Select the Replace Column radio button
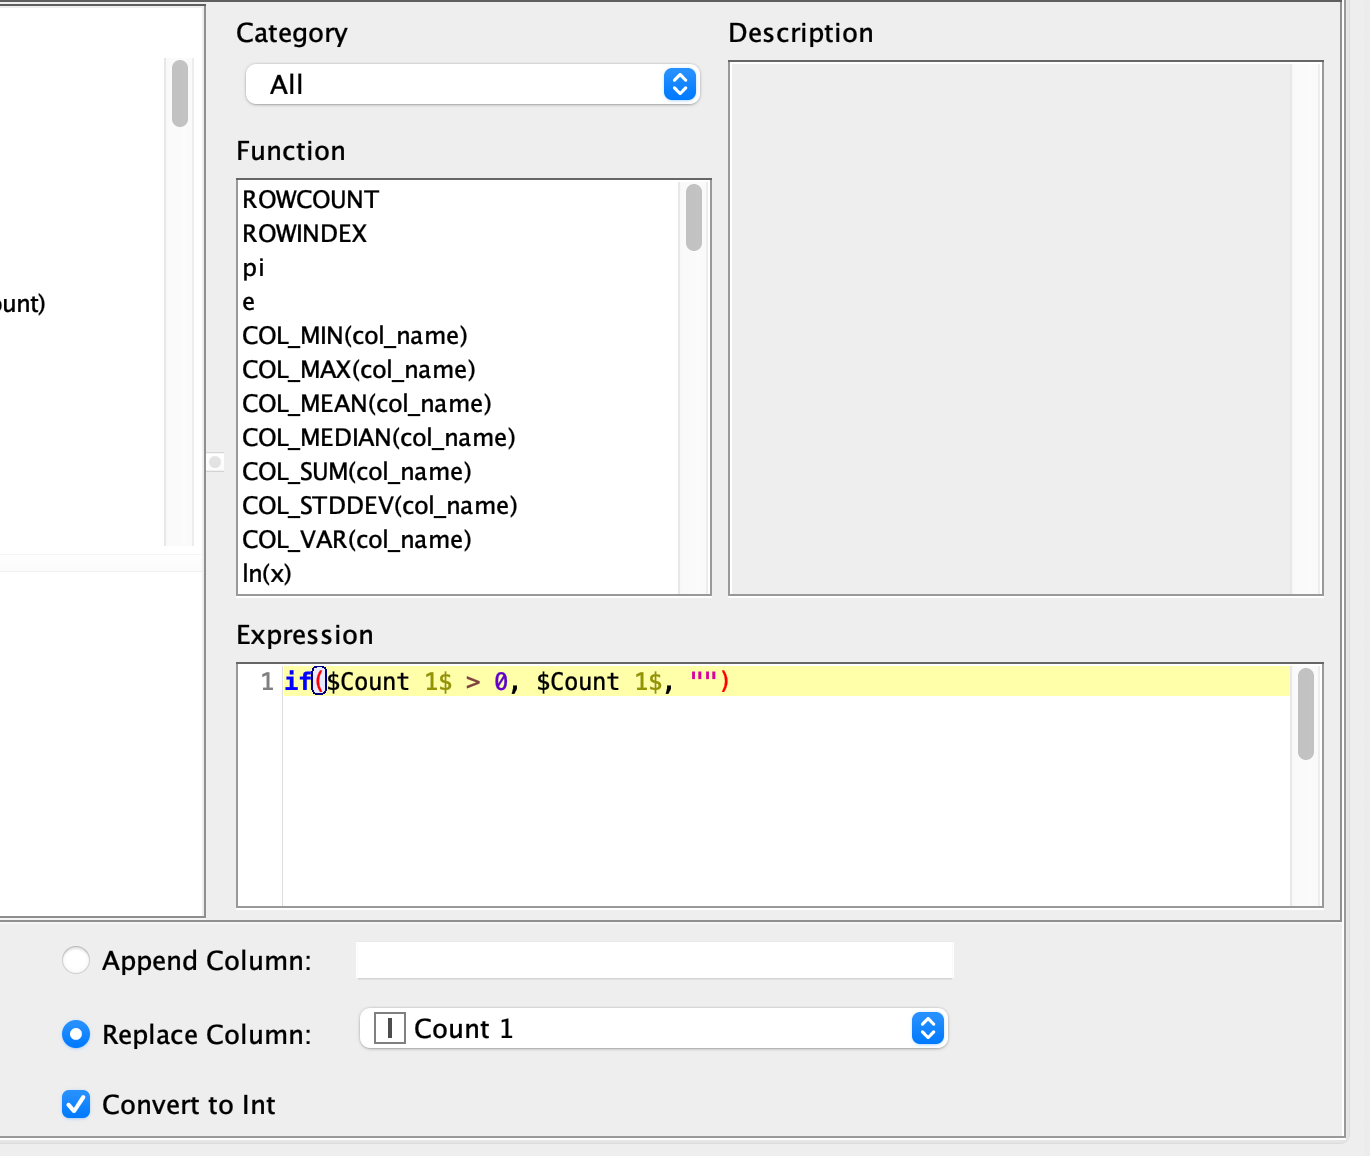Image resolution: width=1370 pixels, height=1156 pixels. pos(76,1034)
